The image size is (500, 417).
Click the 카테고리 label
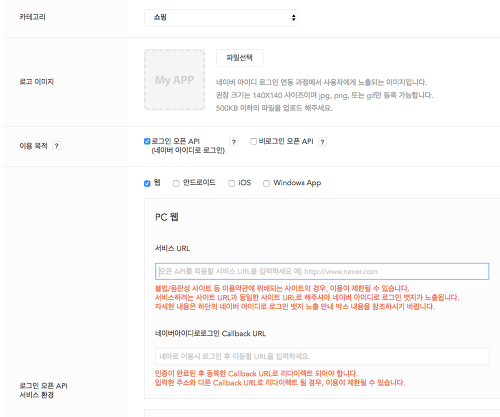(32, 17)
